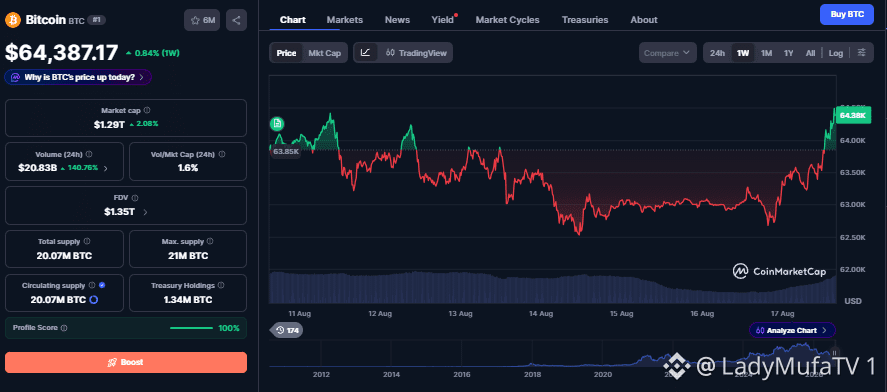
Task: Click the $1.29T market cap value
Action: [109, 124]
